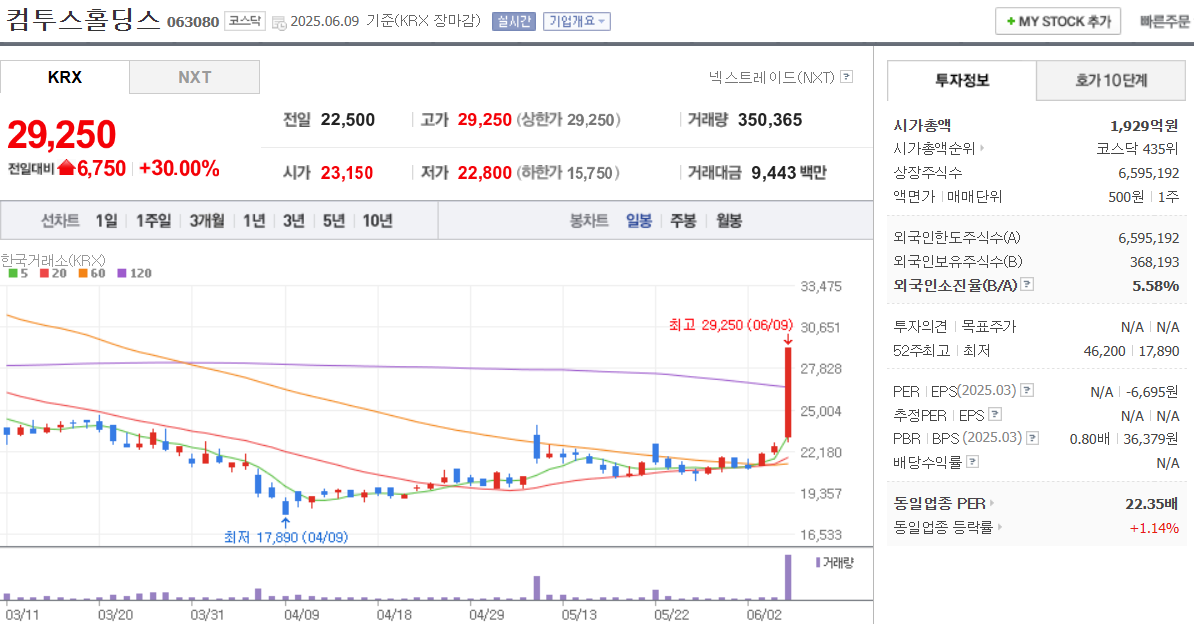Click the red 20-day moving average legend
Screen dimensions: 1194x624
coord(53,273)
